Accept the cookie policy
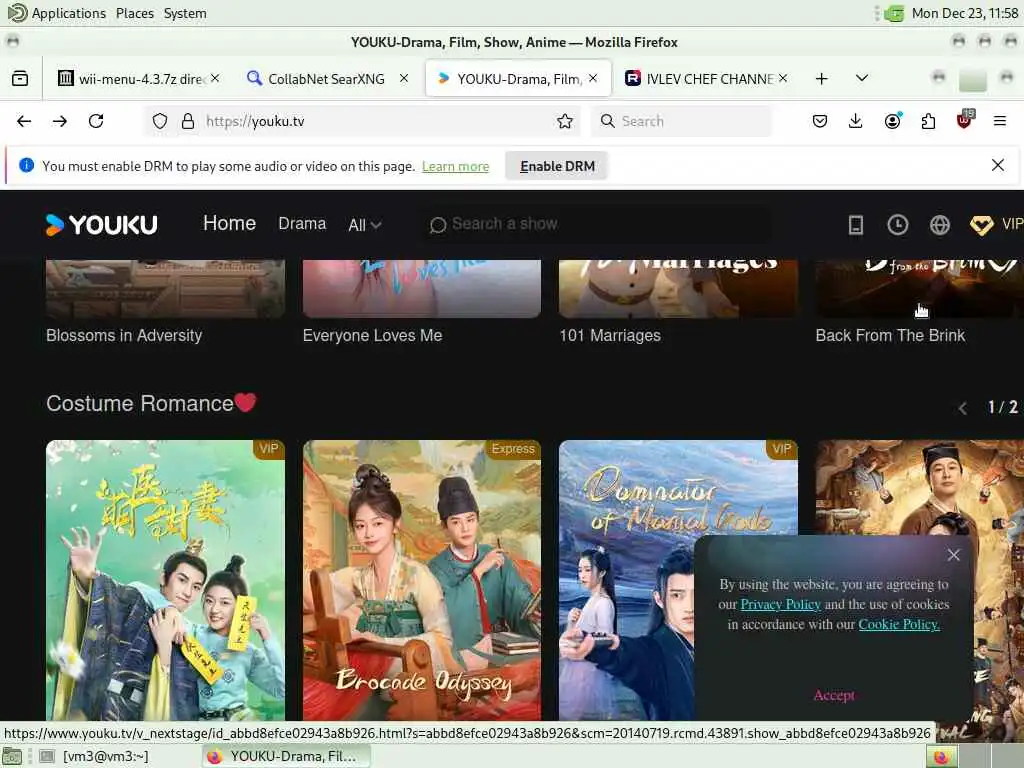Screen dimensions: 1024x768 point(833,695)
